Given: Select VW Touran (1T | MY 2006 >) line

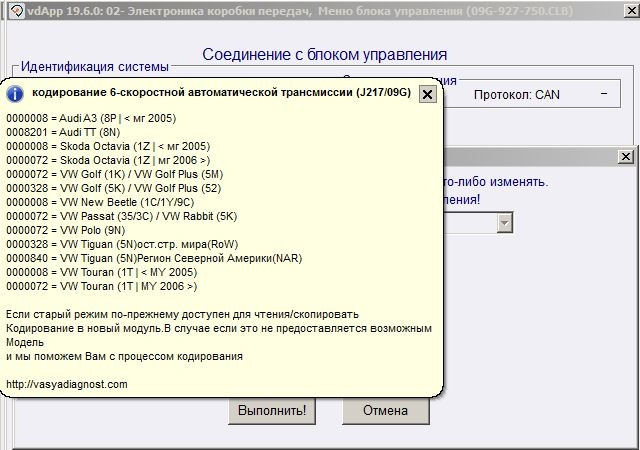Looking at the screenshot, I should pos(102,286).
